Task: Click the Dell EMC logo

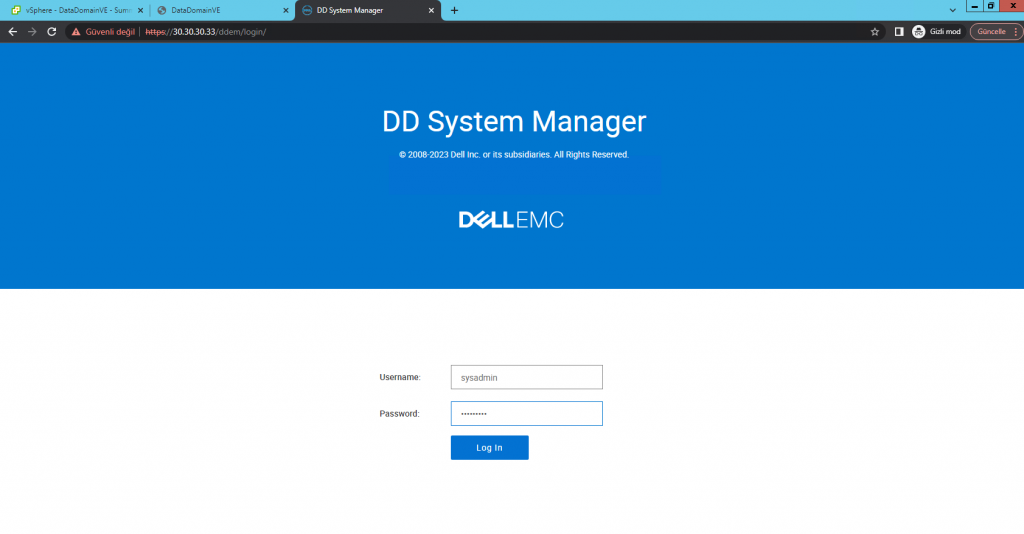Action: 511,220
